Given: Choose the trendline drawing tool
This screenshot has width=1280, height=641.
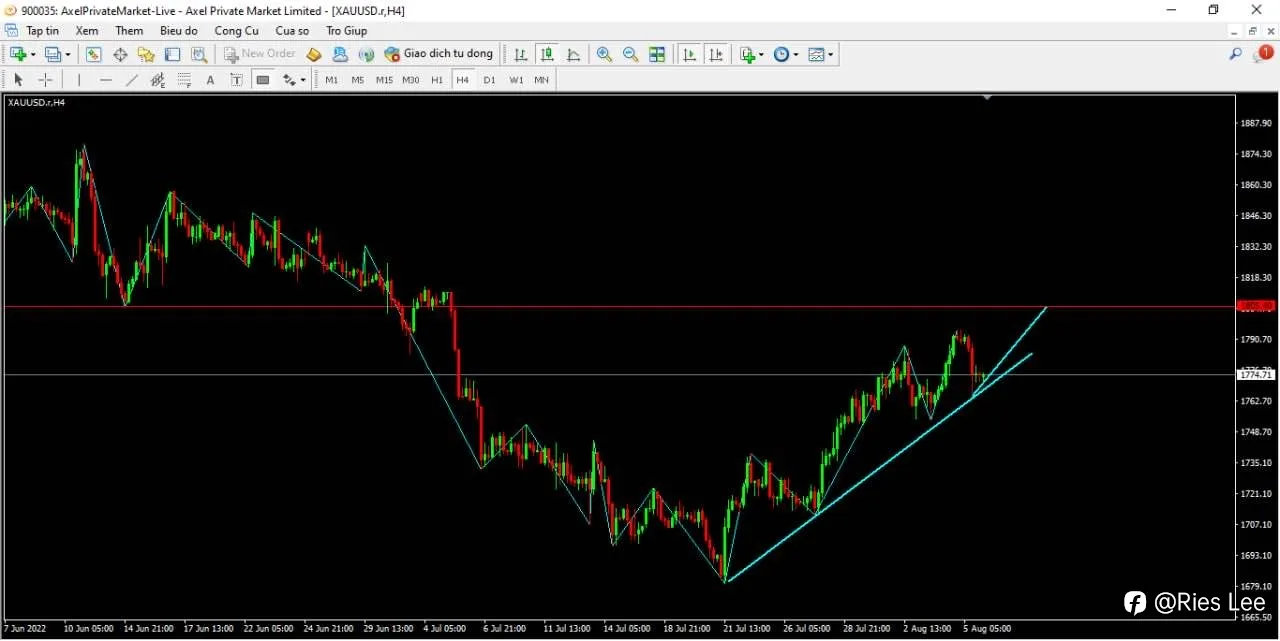Looking at the screenshot, I should [x=131, y=80].
